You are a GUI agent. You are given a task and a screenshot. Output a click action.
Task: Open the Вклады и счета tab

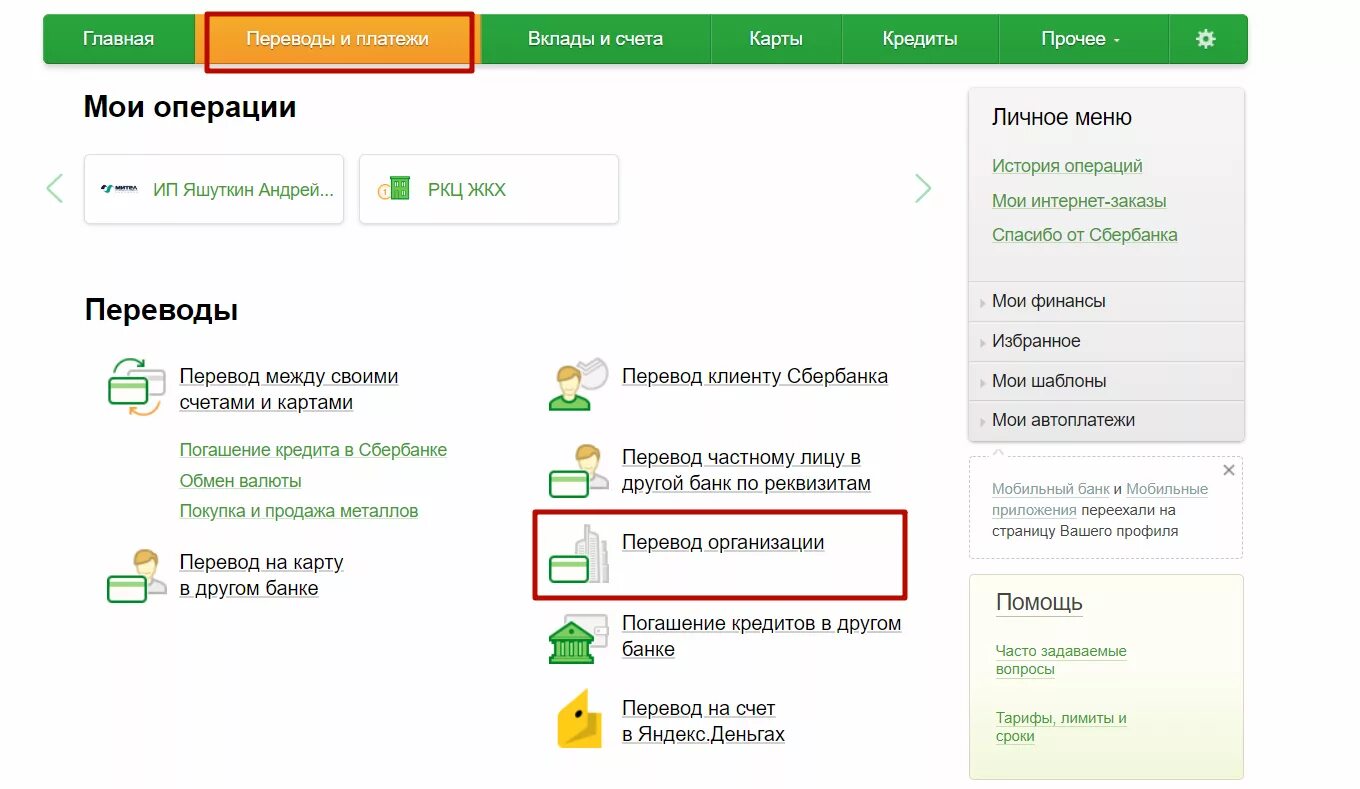596,39
